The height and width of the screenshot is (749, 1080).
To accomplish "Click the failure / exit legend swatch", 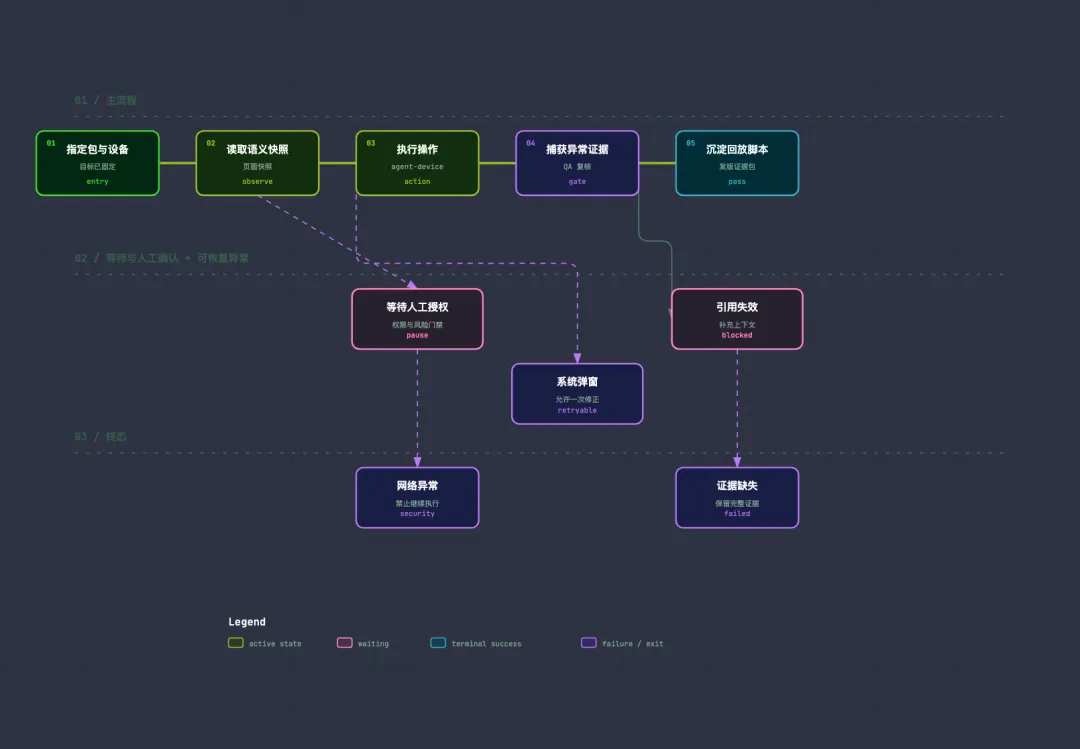I will [x=589, y=643].
